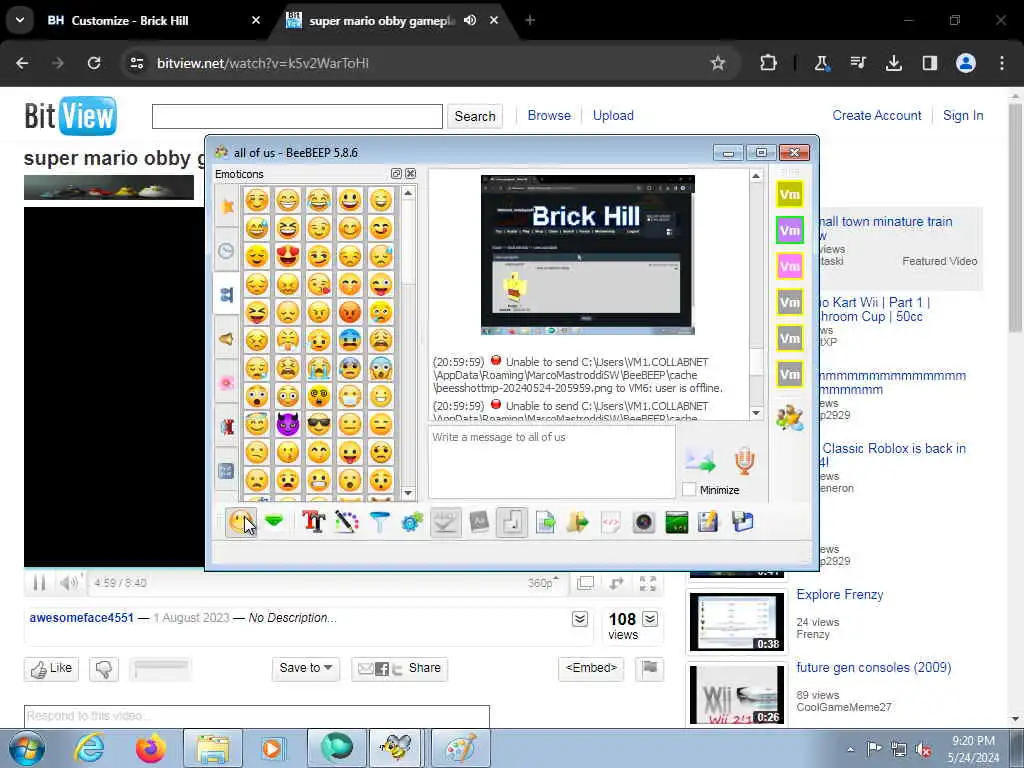Toggle the gray word completion button
Viewport: 1024px width, 768px height.
coord(479,522)
